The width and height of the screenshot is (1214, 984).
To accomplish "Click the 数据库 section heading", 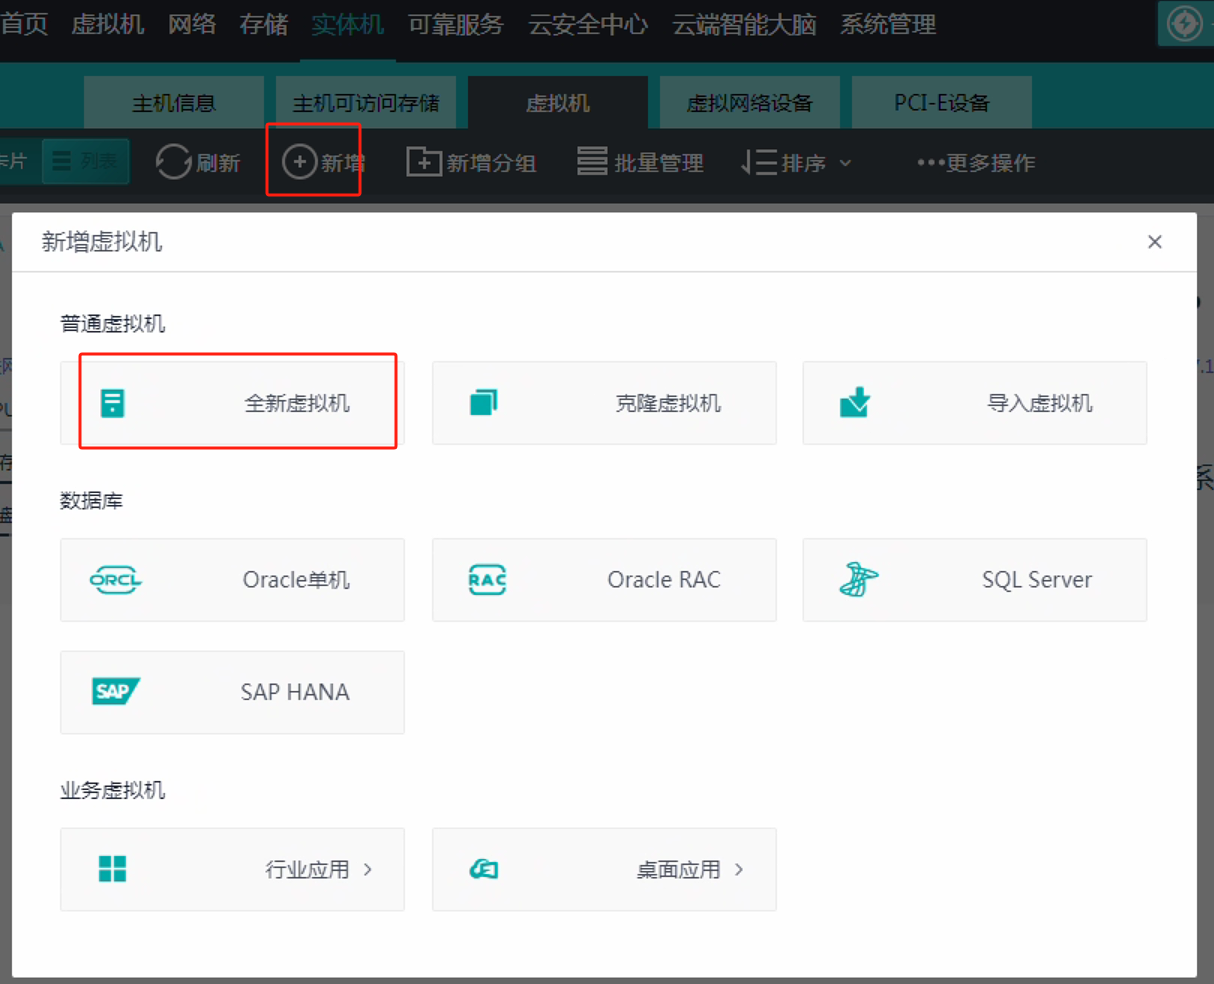I will coord(91,500).
